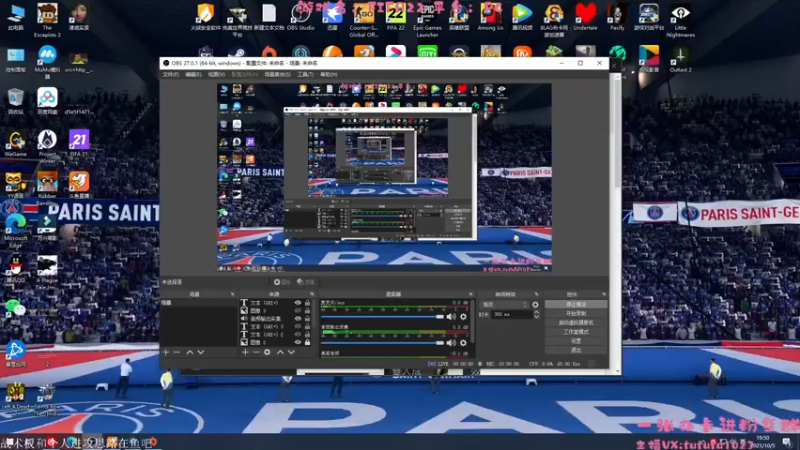Open Undertale heart desktop icon
800x450 pixels.
(x=585, y=18)
